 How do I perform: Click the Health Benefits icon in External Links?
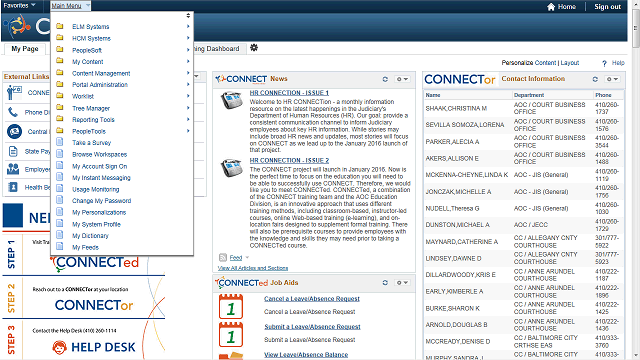click(13, 187)
